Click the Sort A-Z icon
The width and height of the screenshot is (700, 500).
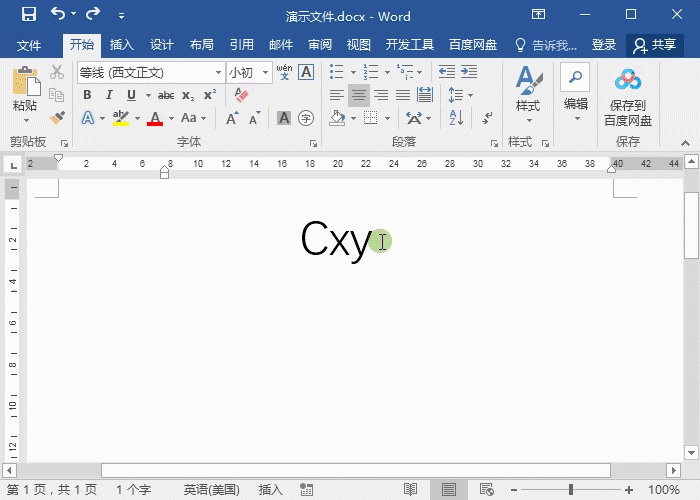click(456, 118)
